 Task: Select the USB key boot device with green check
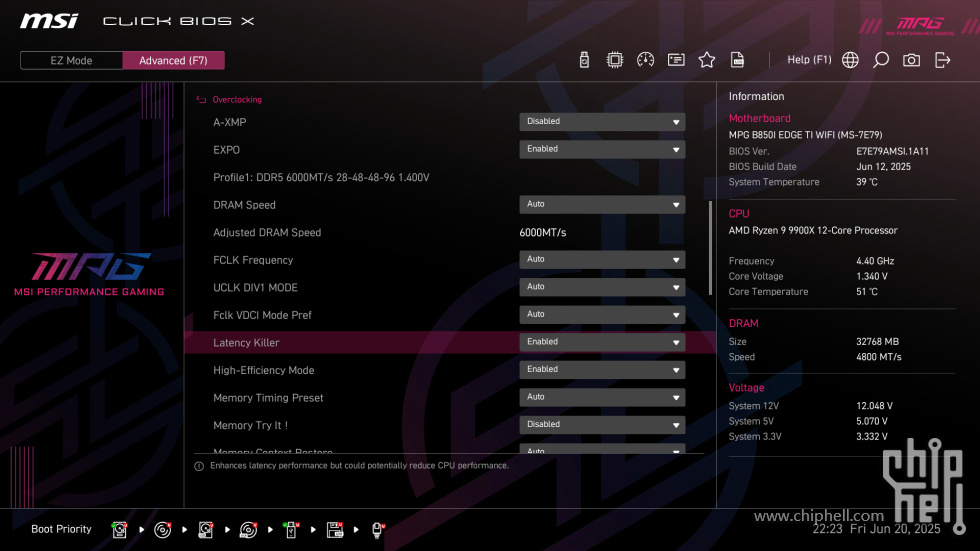point(291,530)
